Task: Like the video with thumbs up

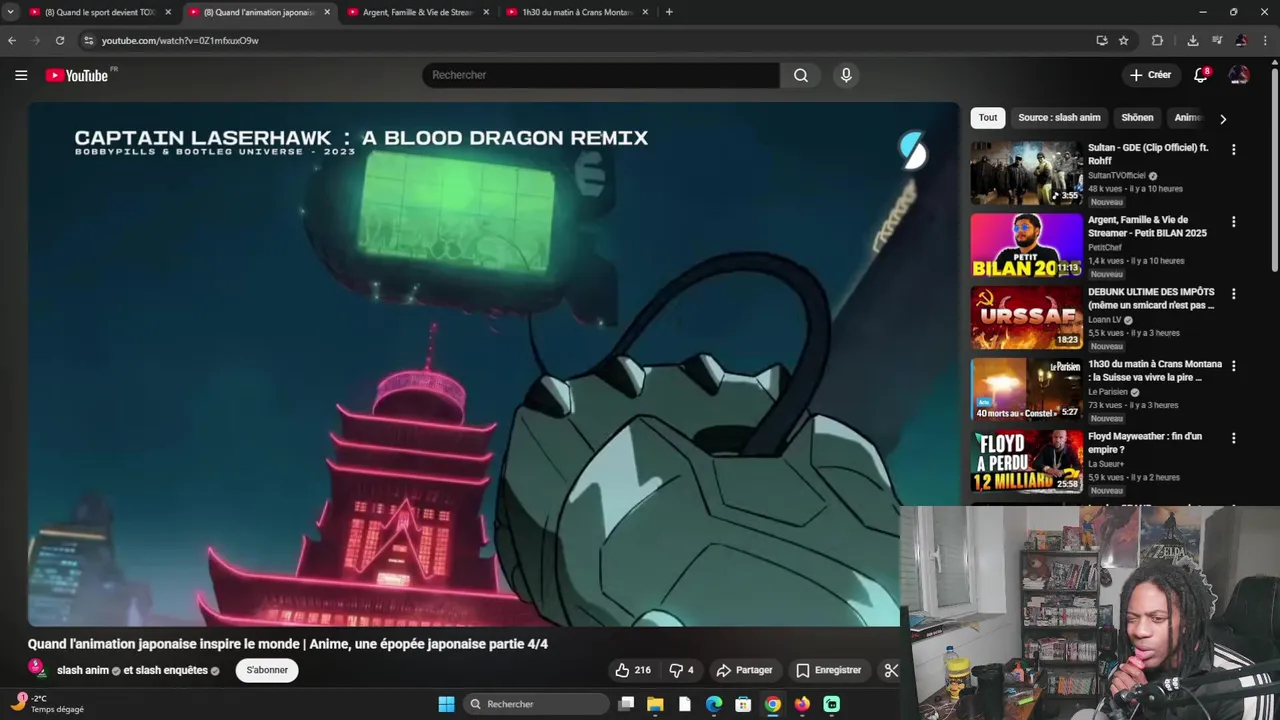Action: click(633, 670)
